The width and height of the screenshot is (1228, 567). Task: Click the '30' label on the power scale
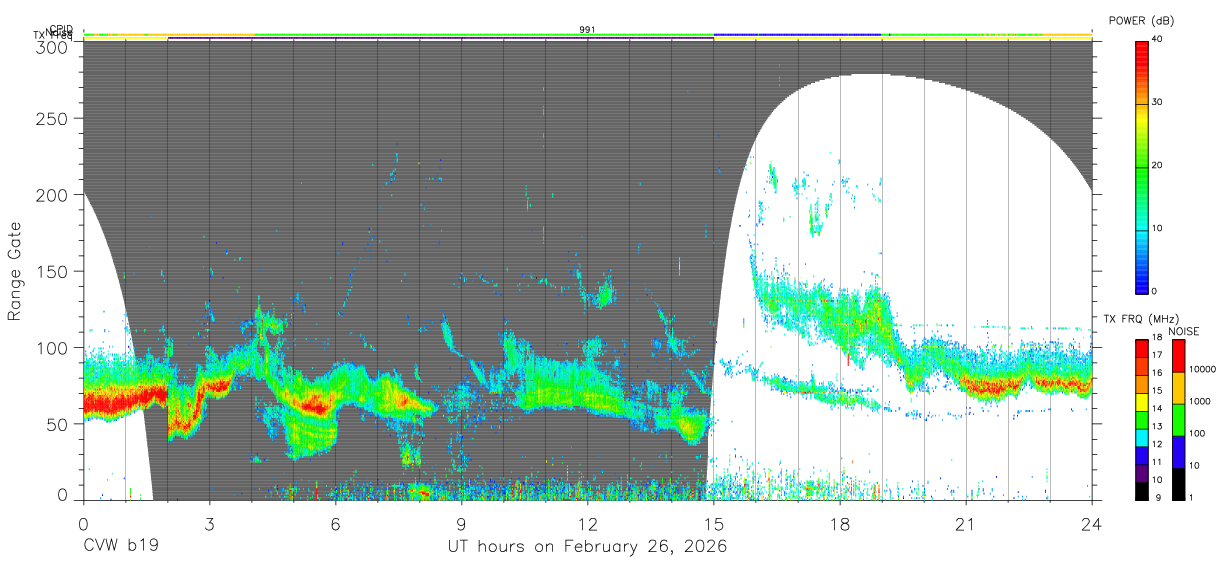coord(1158,102)
